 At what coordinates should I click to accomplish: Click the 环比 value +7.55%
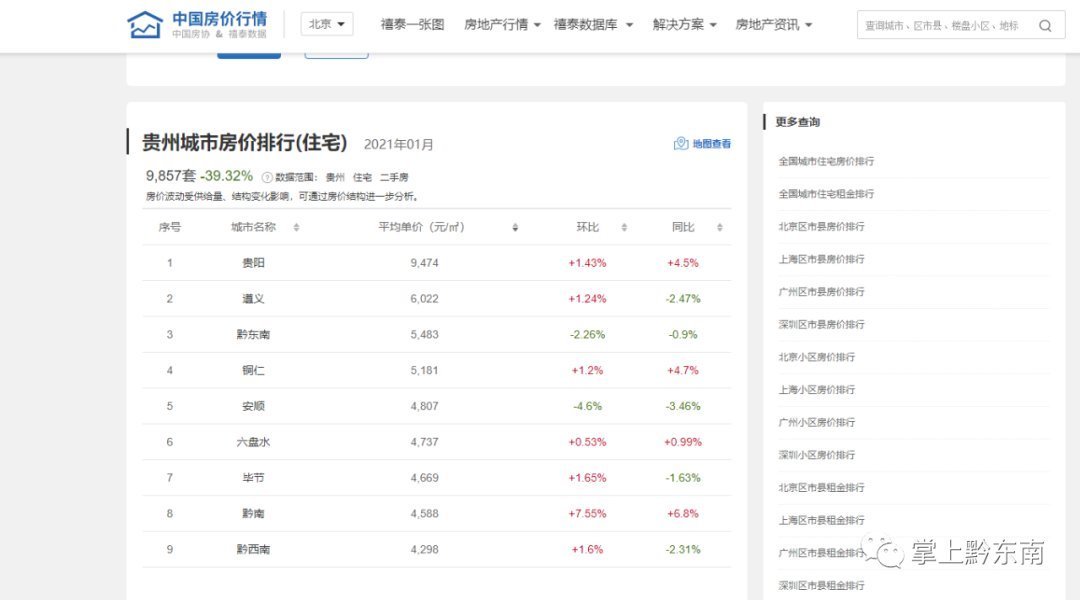tap(588, 513)
